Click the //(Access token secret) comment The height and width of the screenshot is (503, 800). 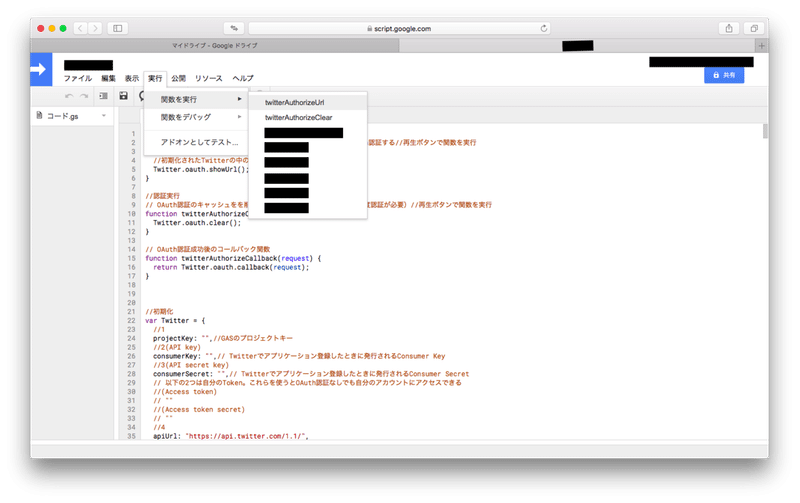point(199,410)
